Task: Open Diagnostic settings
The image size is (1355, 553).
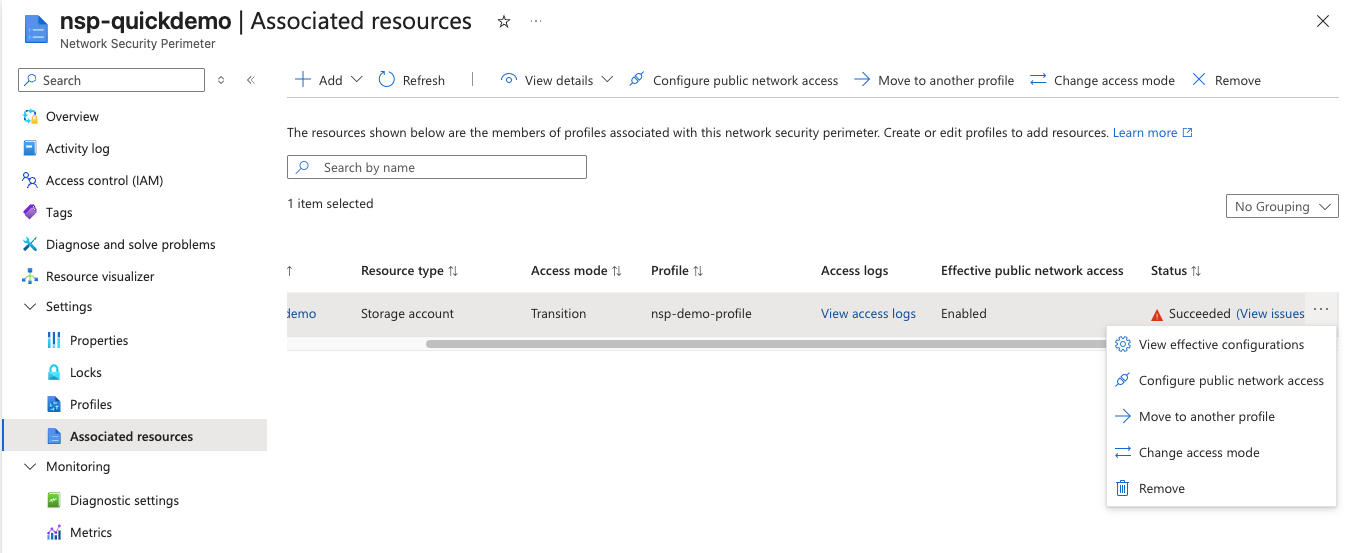Action: (x=124, y=500)
